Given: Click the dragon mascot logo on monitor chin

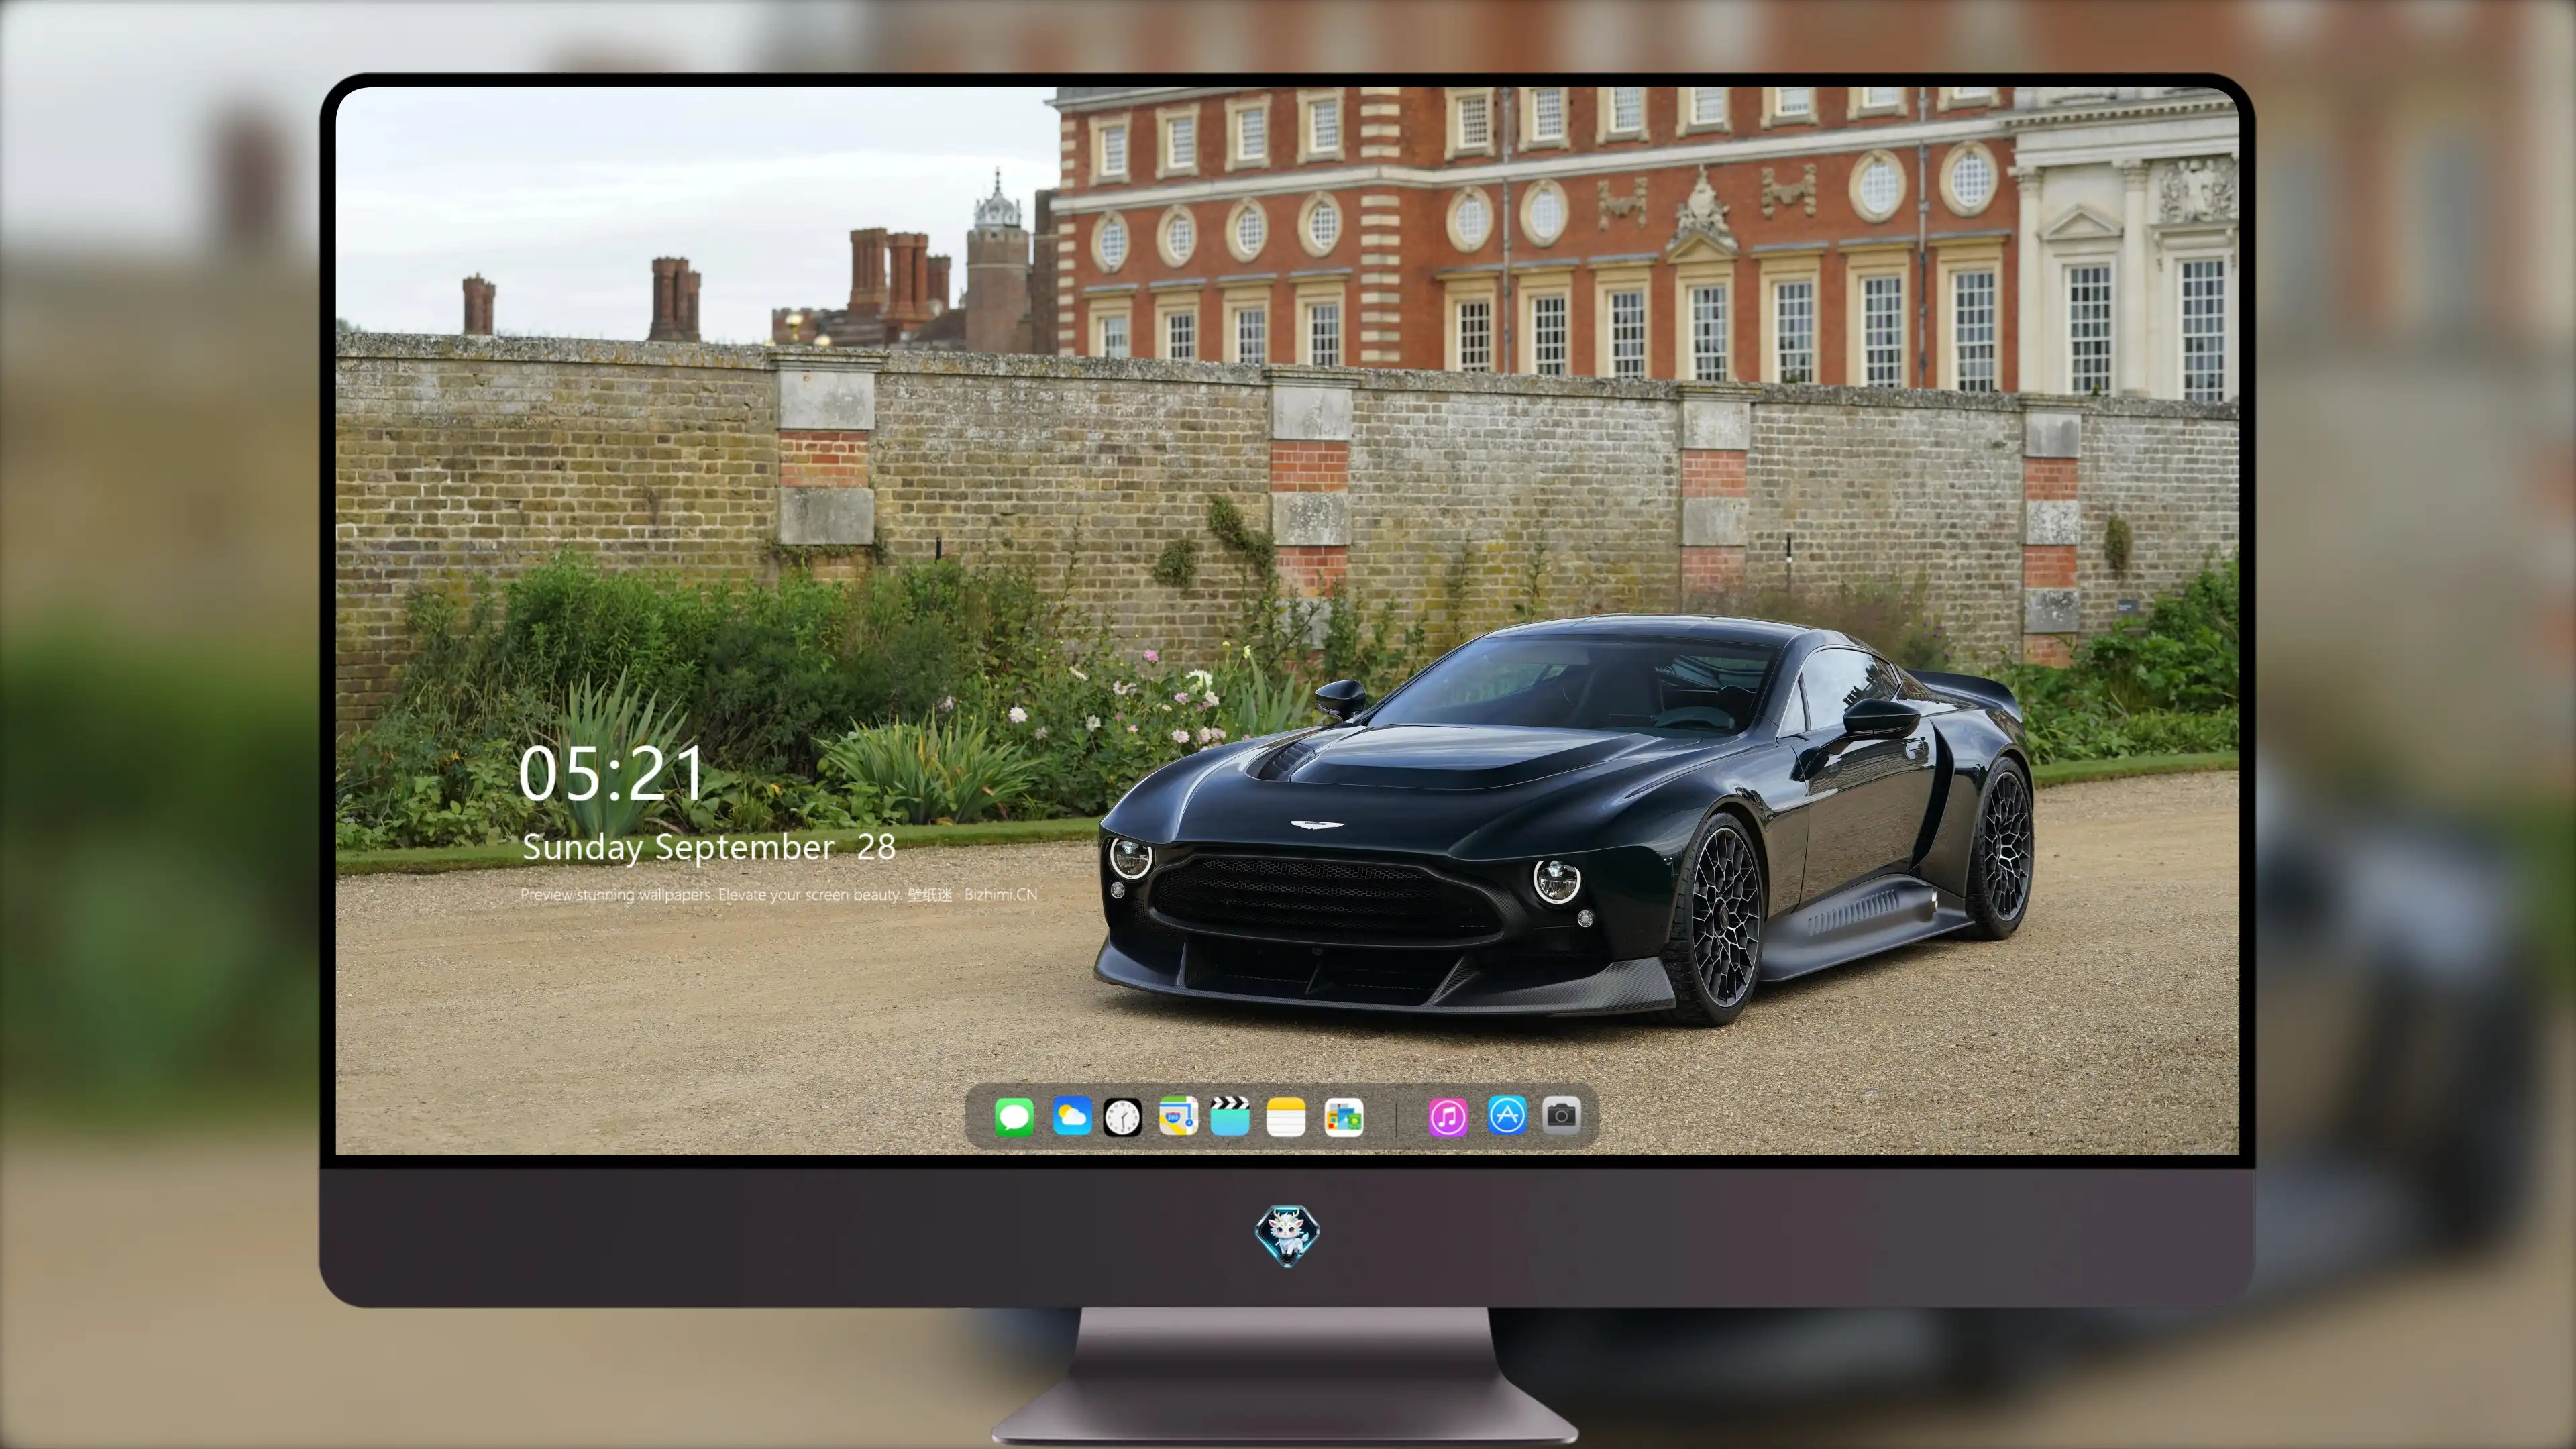Looking at the screenshot, I should [x=1287, y=1236].
